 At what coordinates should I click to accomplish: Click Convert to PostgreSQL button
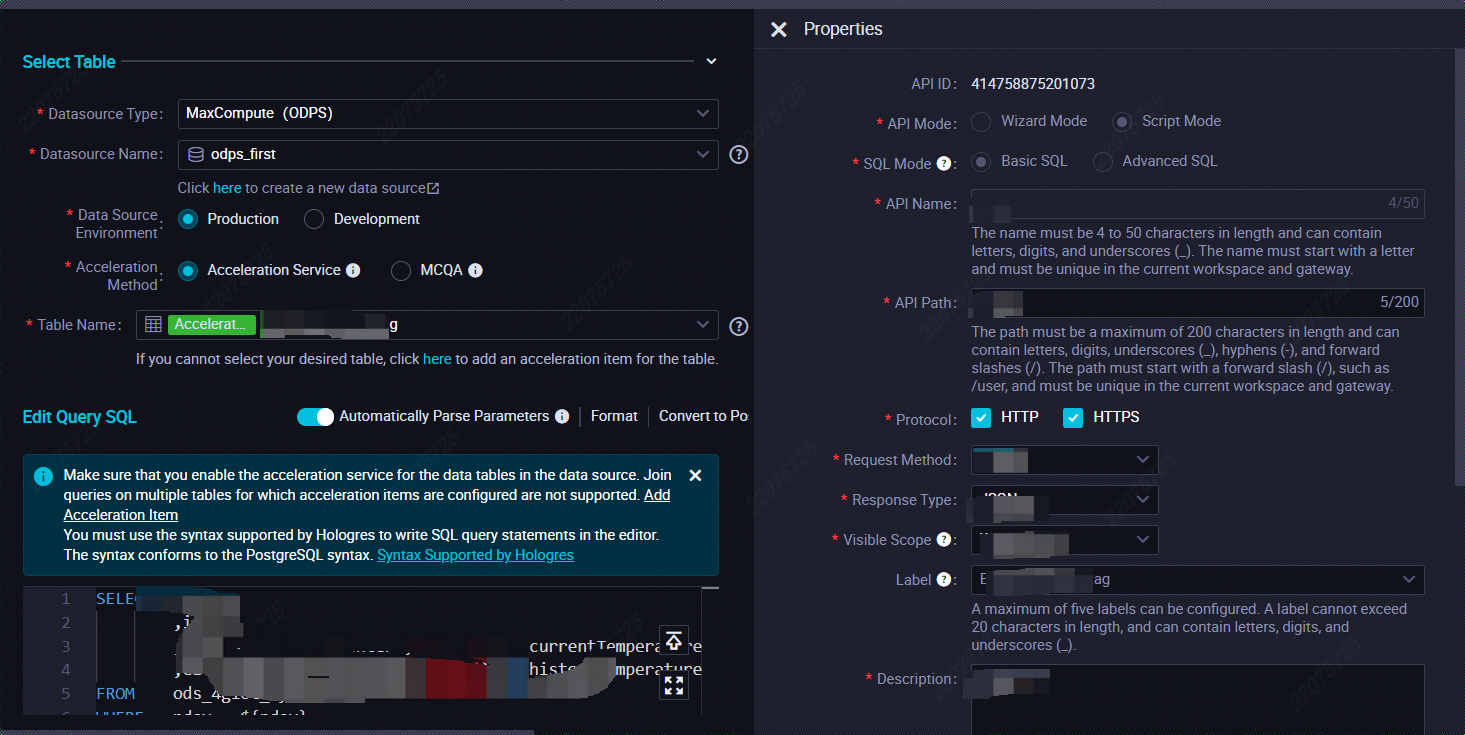(x=704, y=416)
